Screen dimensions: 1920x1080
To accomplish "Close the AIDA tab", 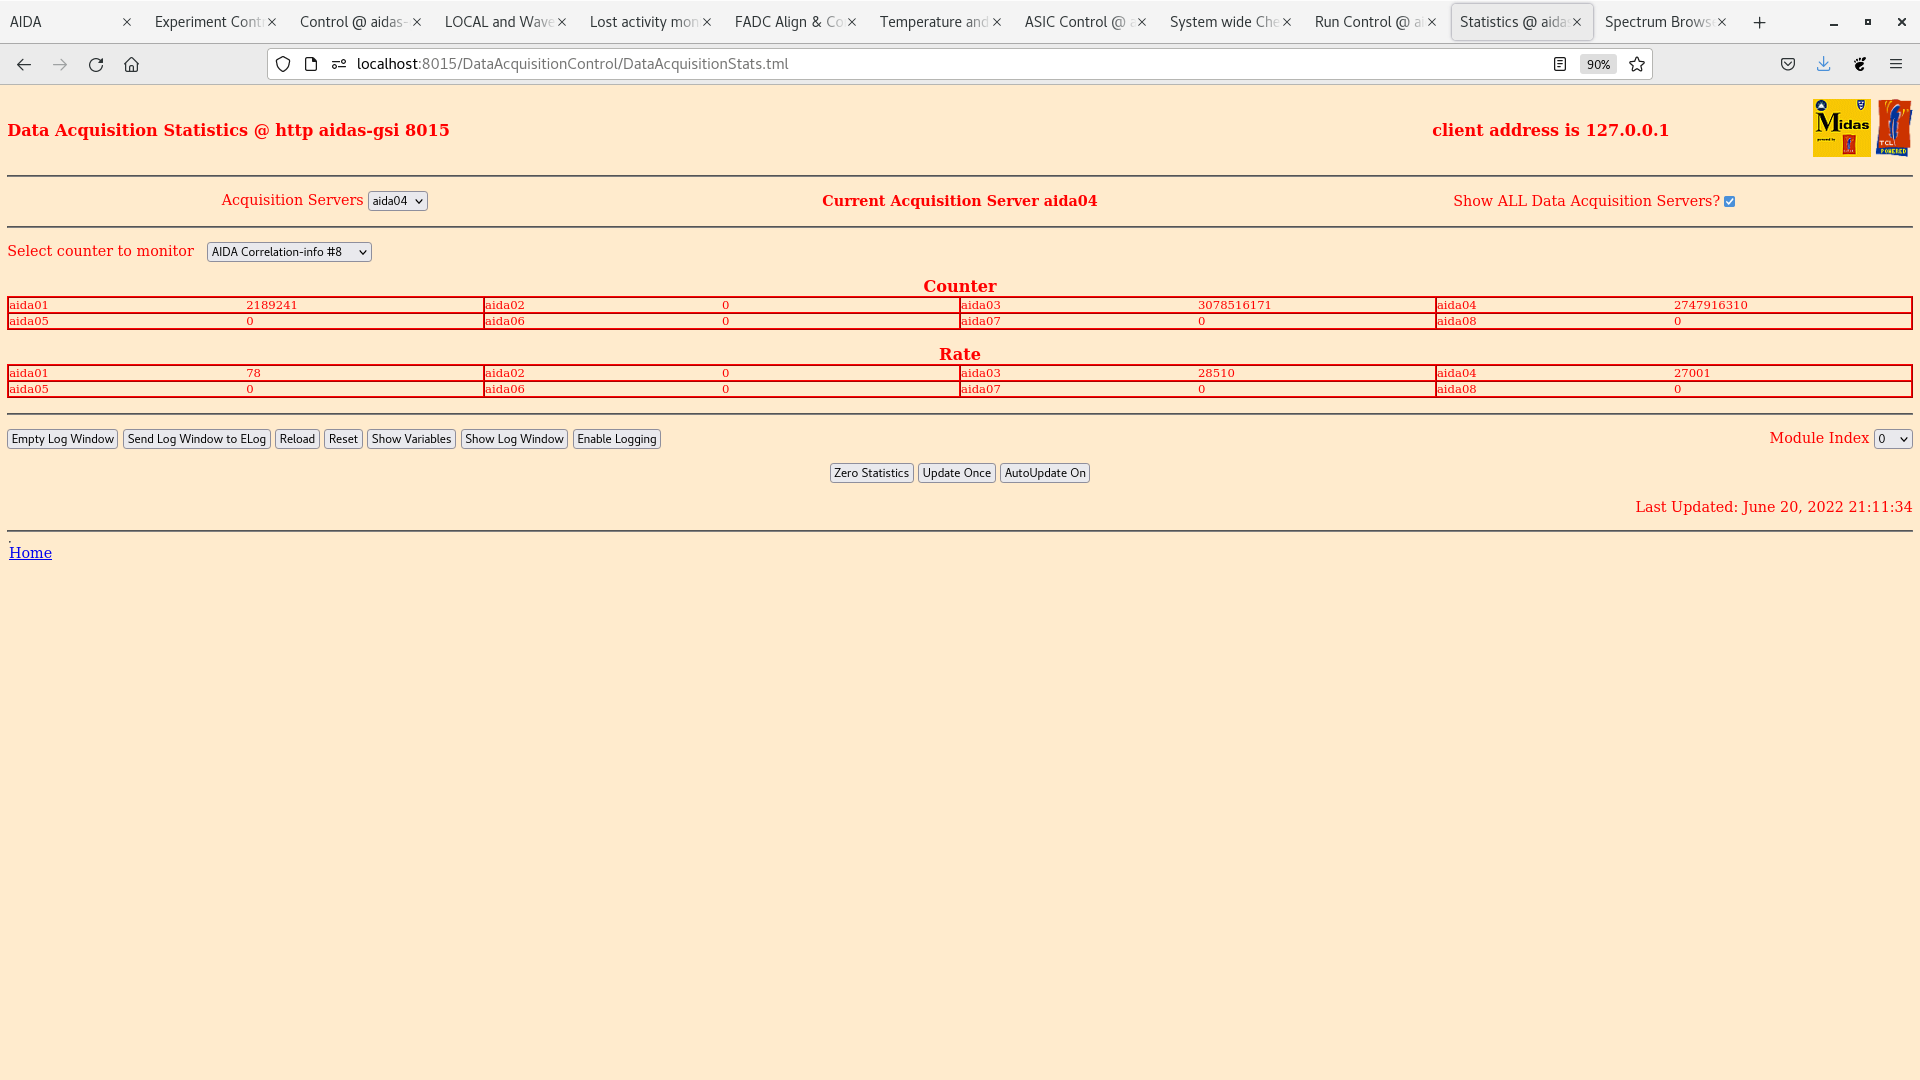I will [127, 22].
